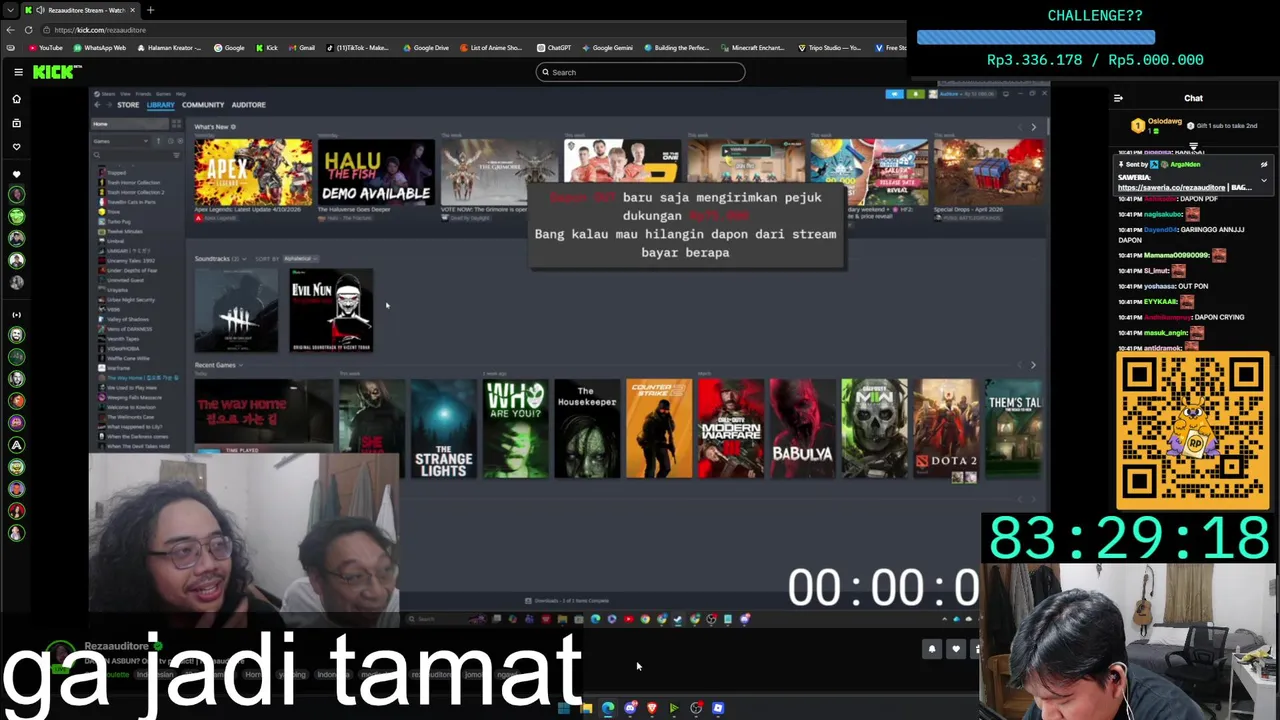This screenshot has height=720, width=1280.
Task: Open the ChatGPT bookmark
Action: pos(554,48)
